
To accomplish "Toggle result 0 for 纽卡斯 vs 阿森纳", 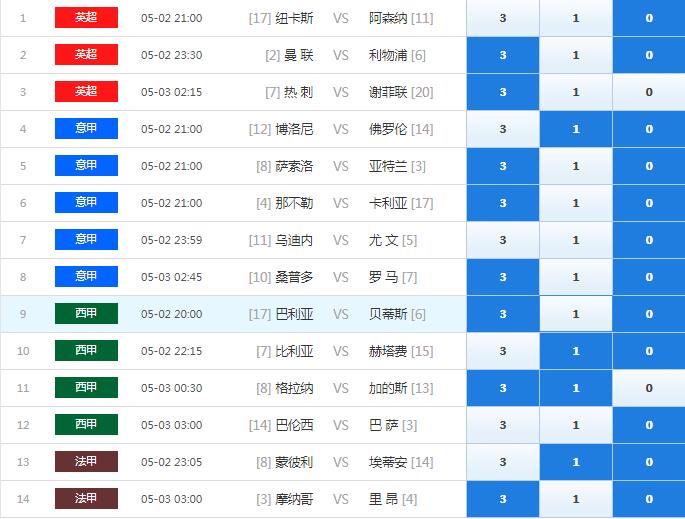I will click(x=649, y=18).
